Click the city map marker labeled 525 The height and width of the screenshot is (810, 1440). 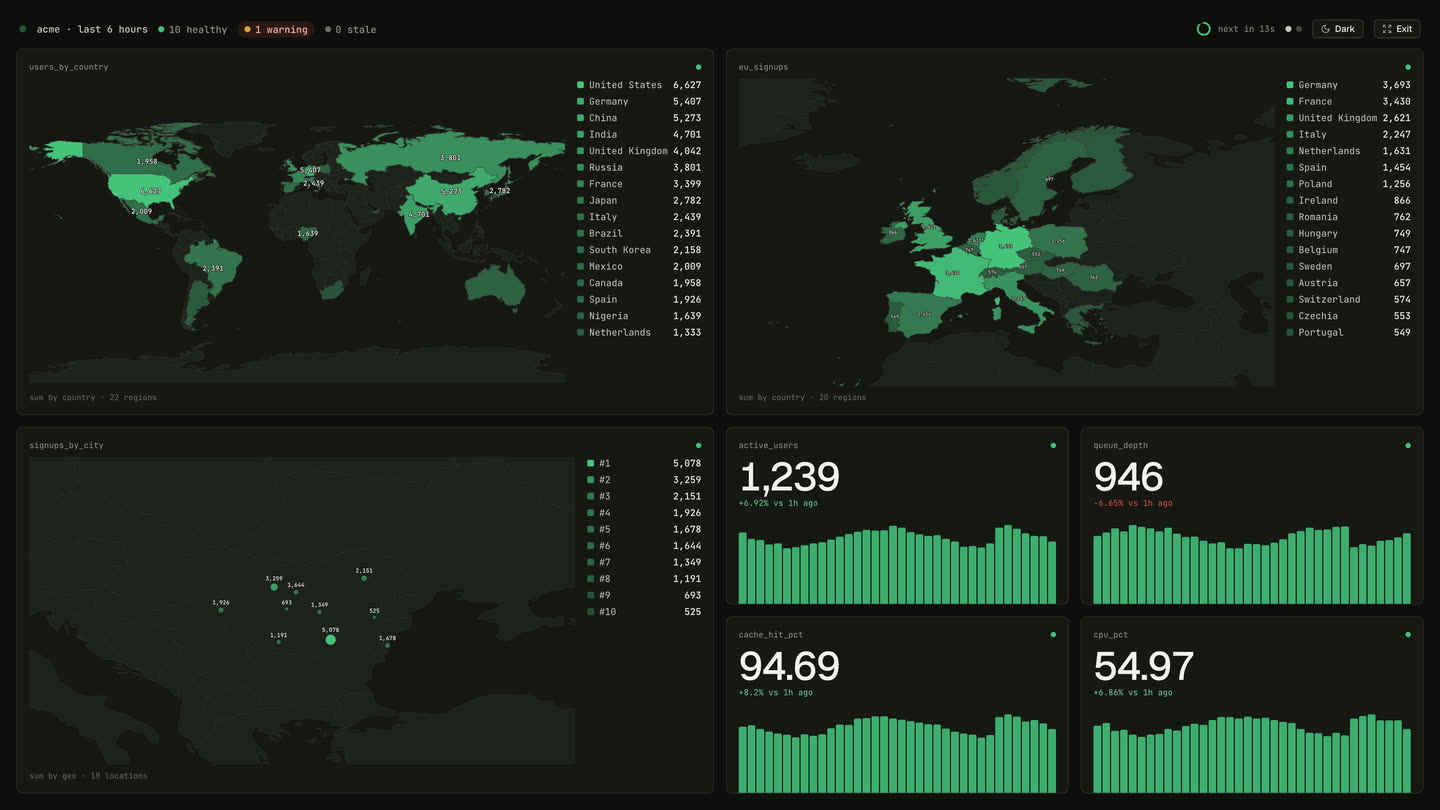pos(375,617)
